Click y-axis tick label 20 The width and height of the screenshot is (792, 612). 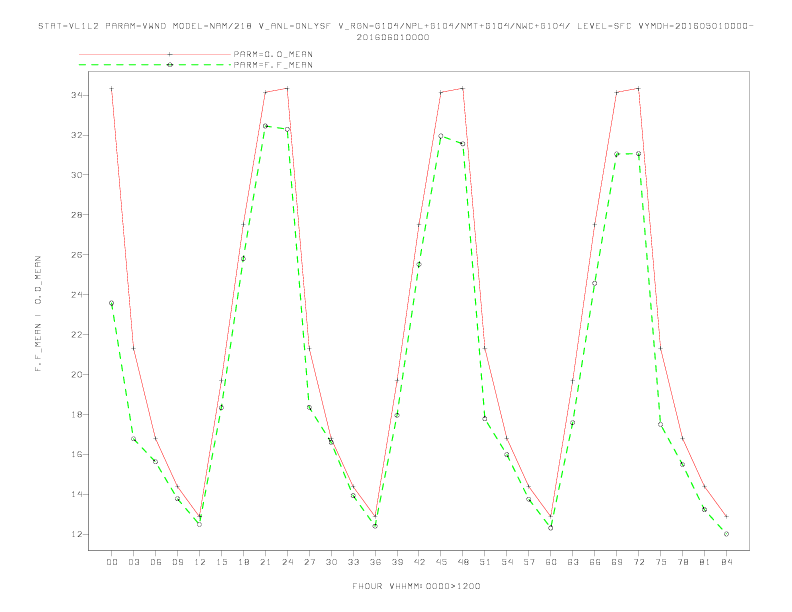(78, 374)
